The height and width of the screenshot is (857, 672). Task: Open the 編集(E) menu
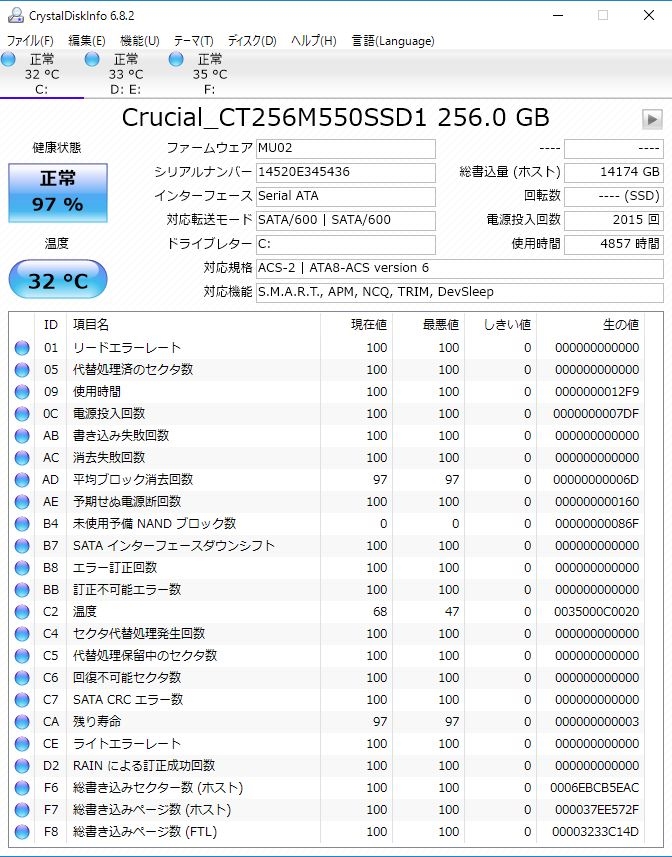click(86, 41)
